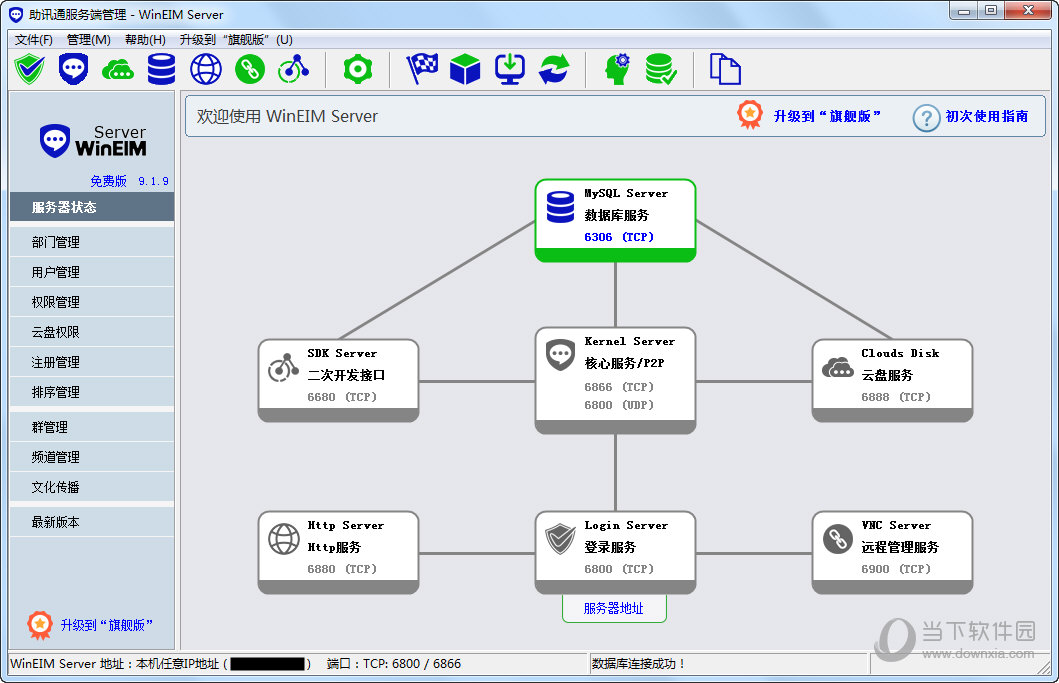Open the 初次使用指南 link

[987, 116]
